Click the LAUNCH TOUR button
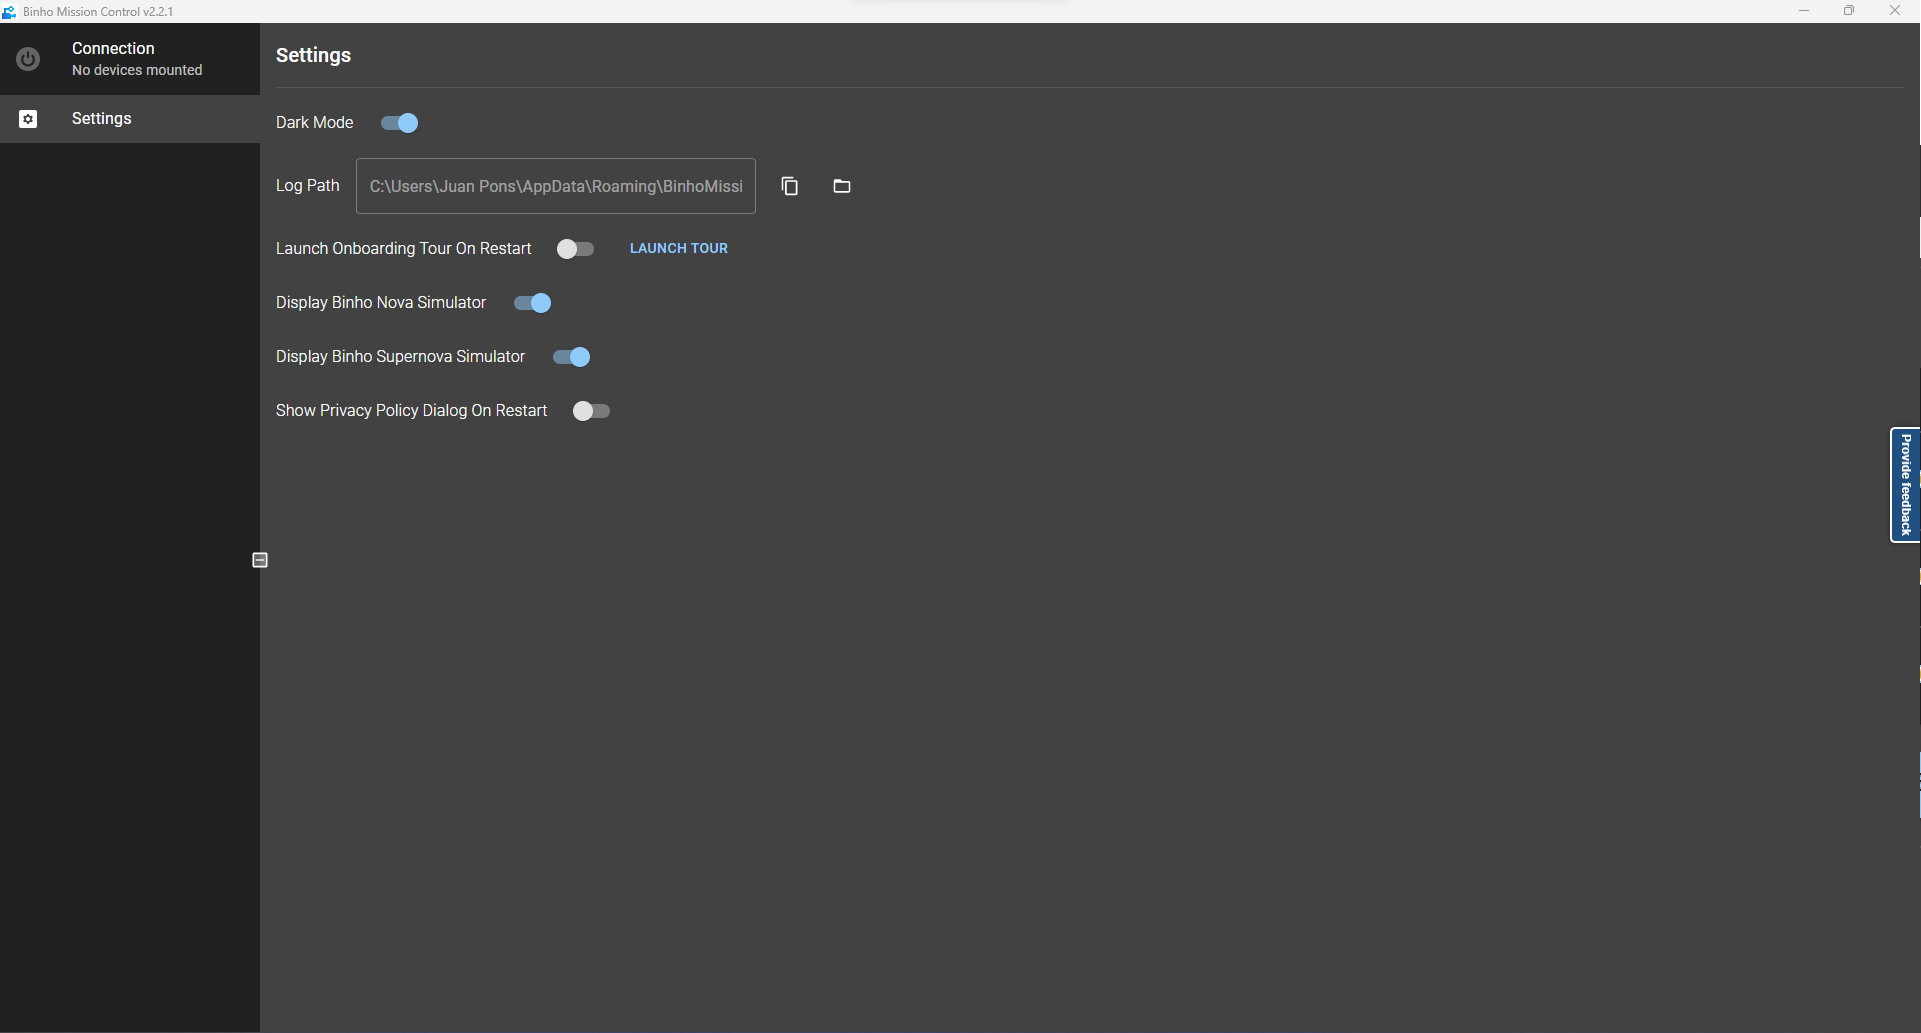Screen dimensions: 1921x1033 (679, 248)
